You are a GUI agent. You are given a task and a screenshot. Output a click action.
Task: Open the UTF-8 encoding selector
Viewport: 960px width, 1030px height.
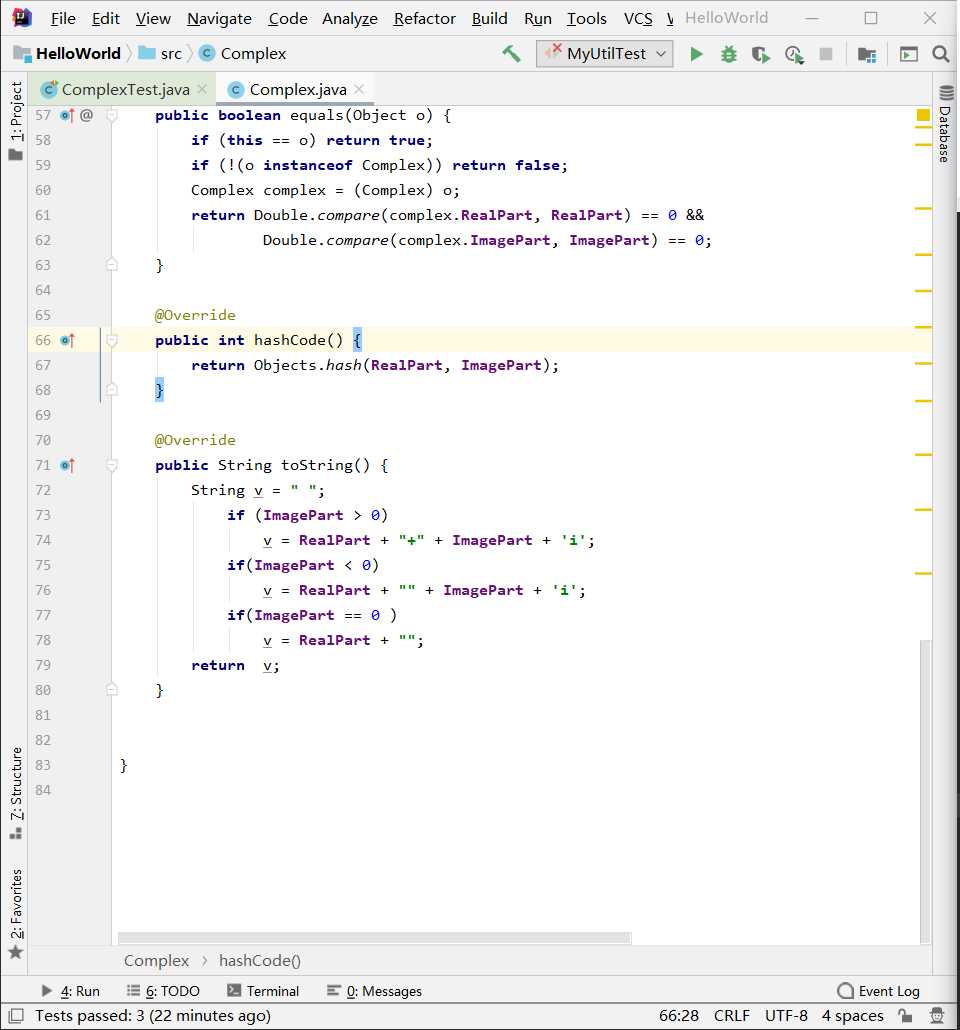pos(786,1016)
